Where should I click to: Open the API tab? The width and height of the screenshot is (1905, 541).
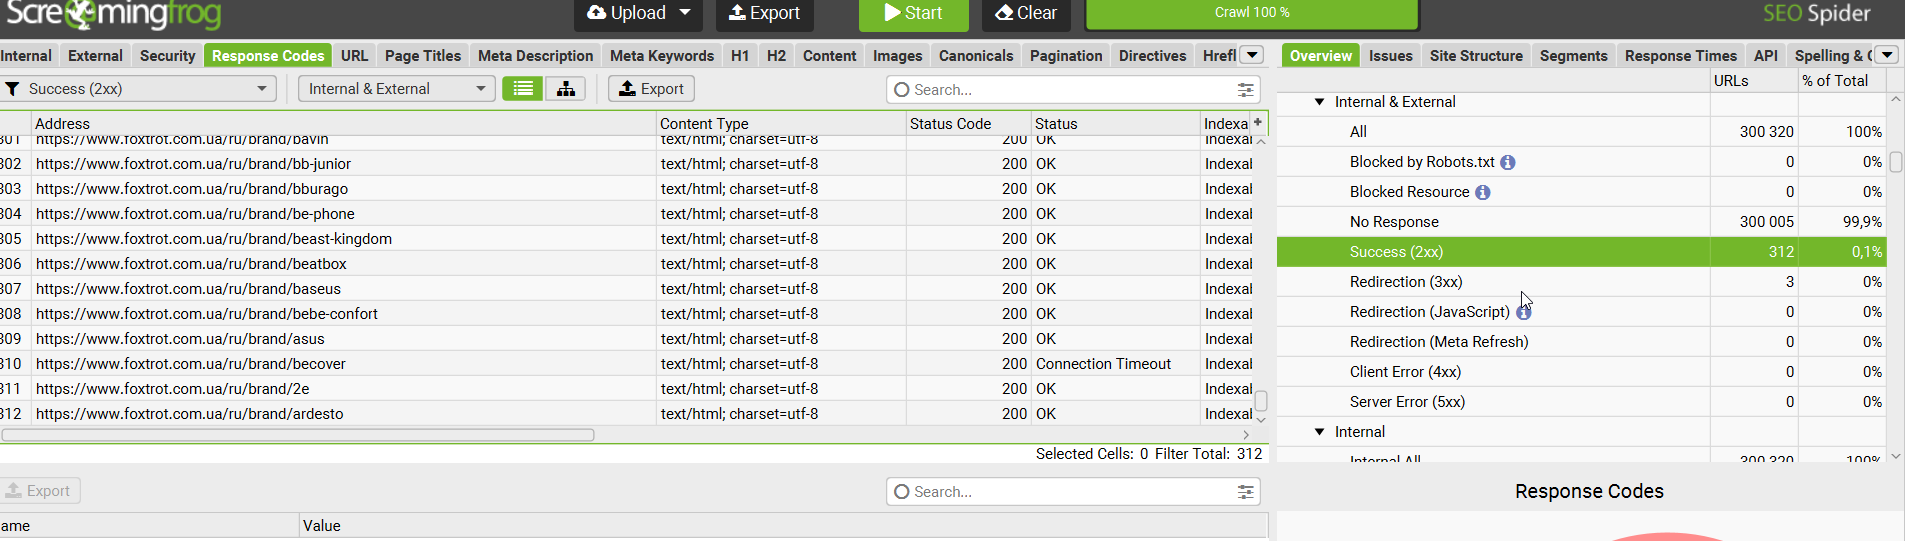pos(1766,56)
